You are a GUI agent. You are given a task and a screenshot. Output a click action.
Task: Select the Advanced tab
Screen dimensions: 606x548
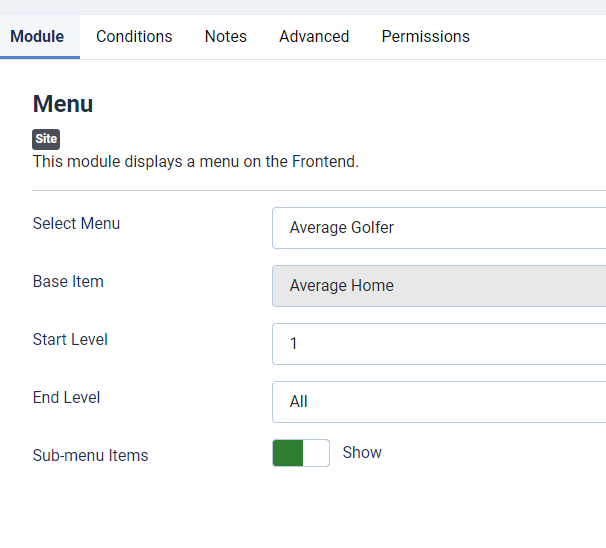(314, 37)
